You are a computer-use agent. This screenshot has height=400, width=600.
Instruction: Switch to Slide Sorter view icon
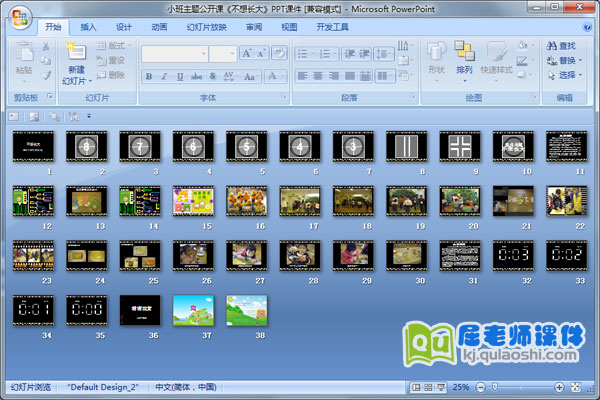pos(428,388)
